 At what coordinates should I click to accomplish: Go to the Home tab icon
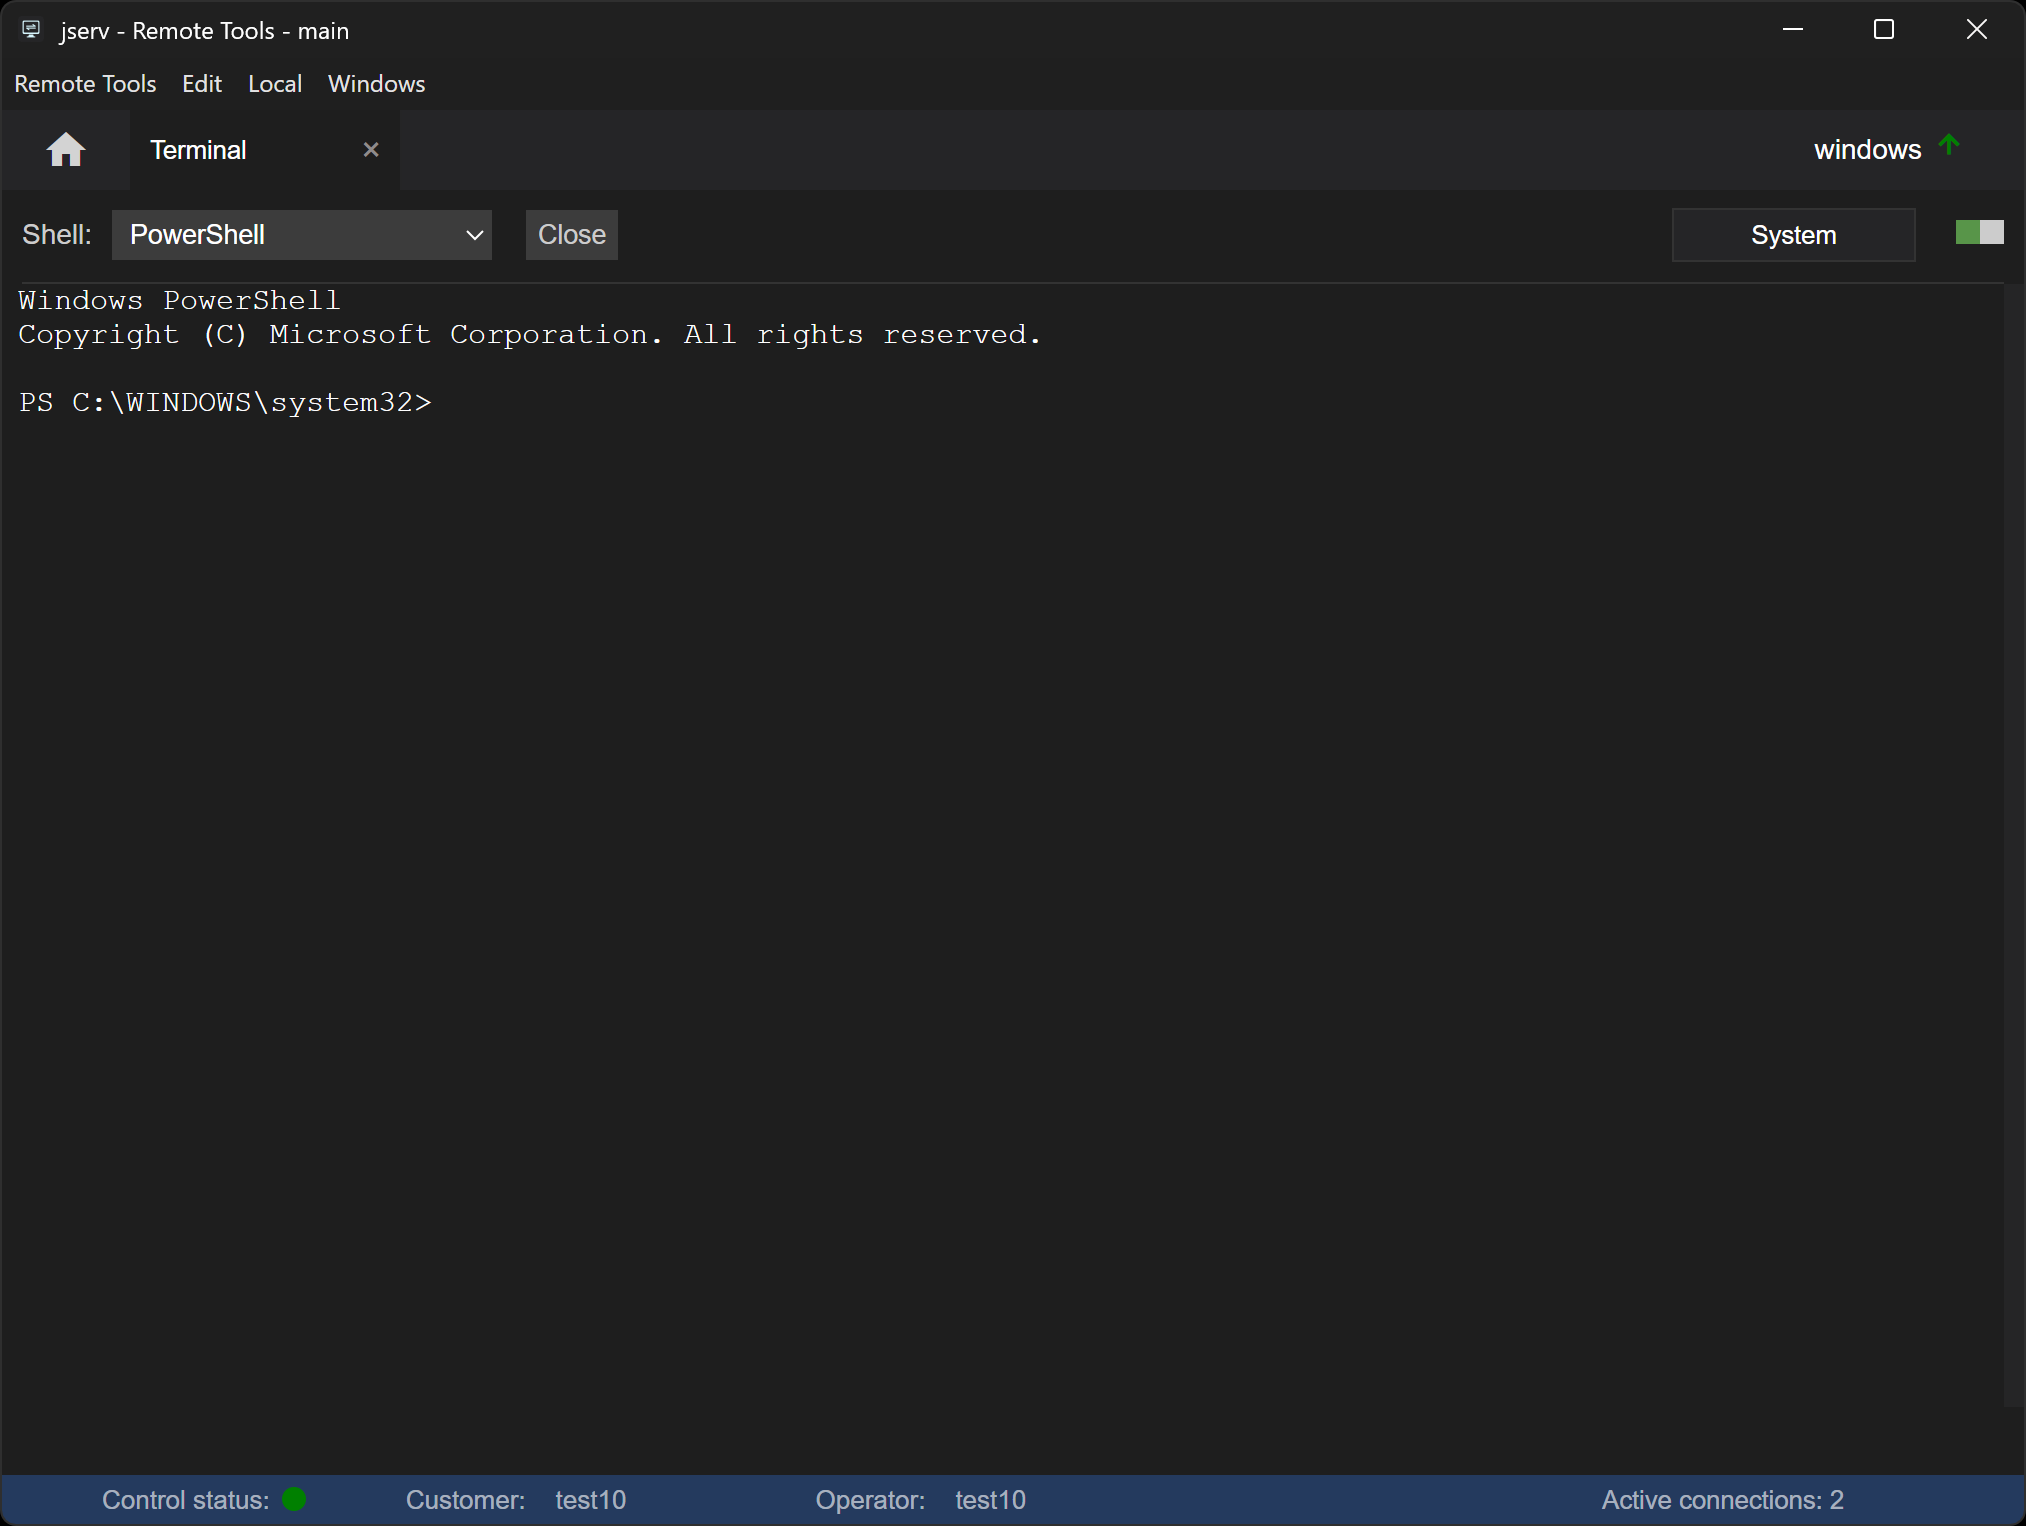click(66, 150)
